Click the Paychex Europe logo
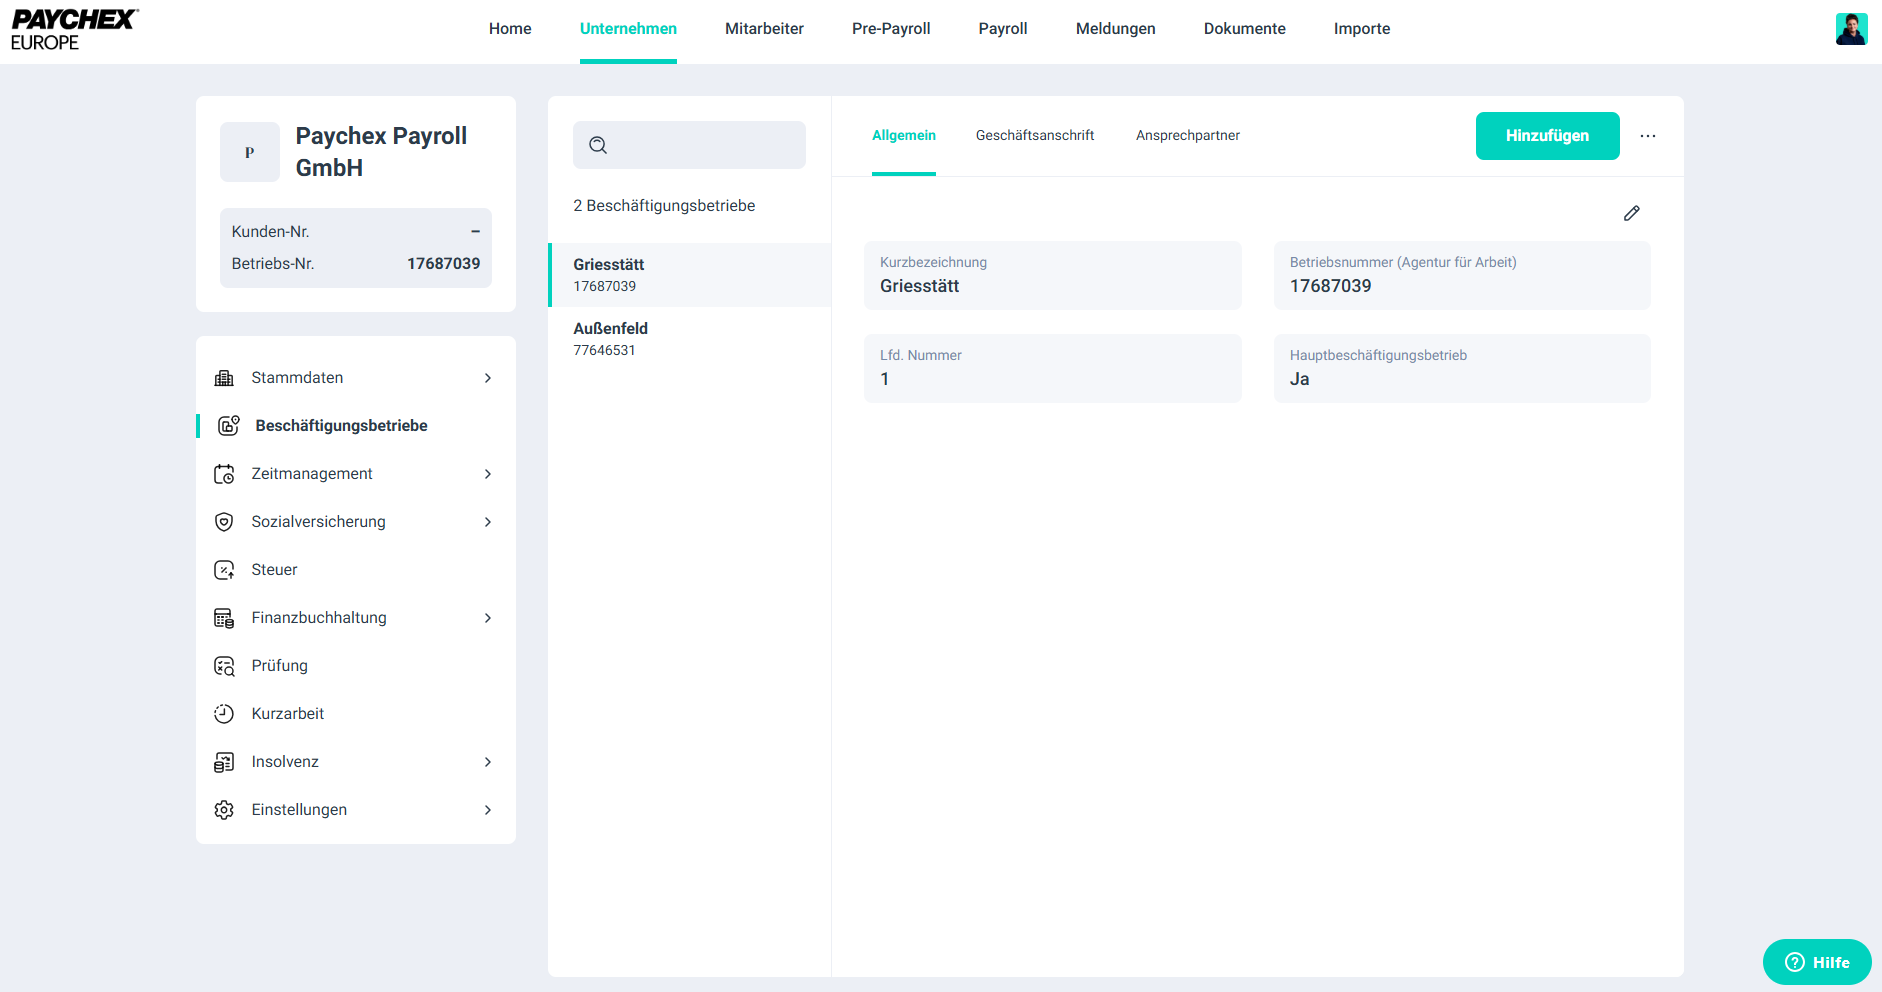This screenshot has width=1882, height=992. pyautogui.click(x=74, y=30)
